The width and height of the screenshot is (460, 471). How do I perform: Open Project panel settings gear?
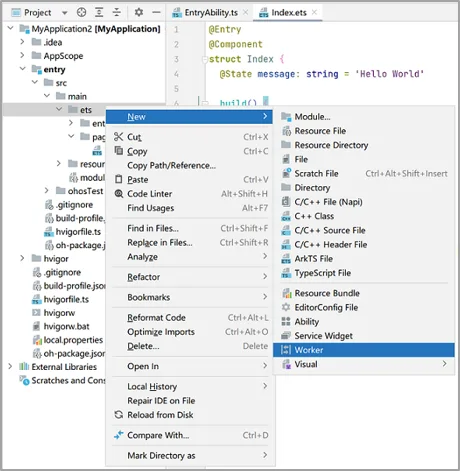[139, 13]
